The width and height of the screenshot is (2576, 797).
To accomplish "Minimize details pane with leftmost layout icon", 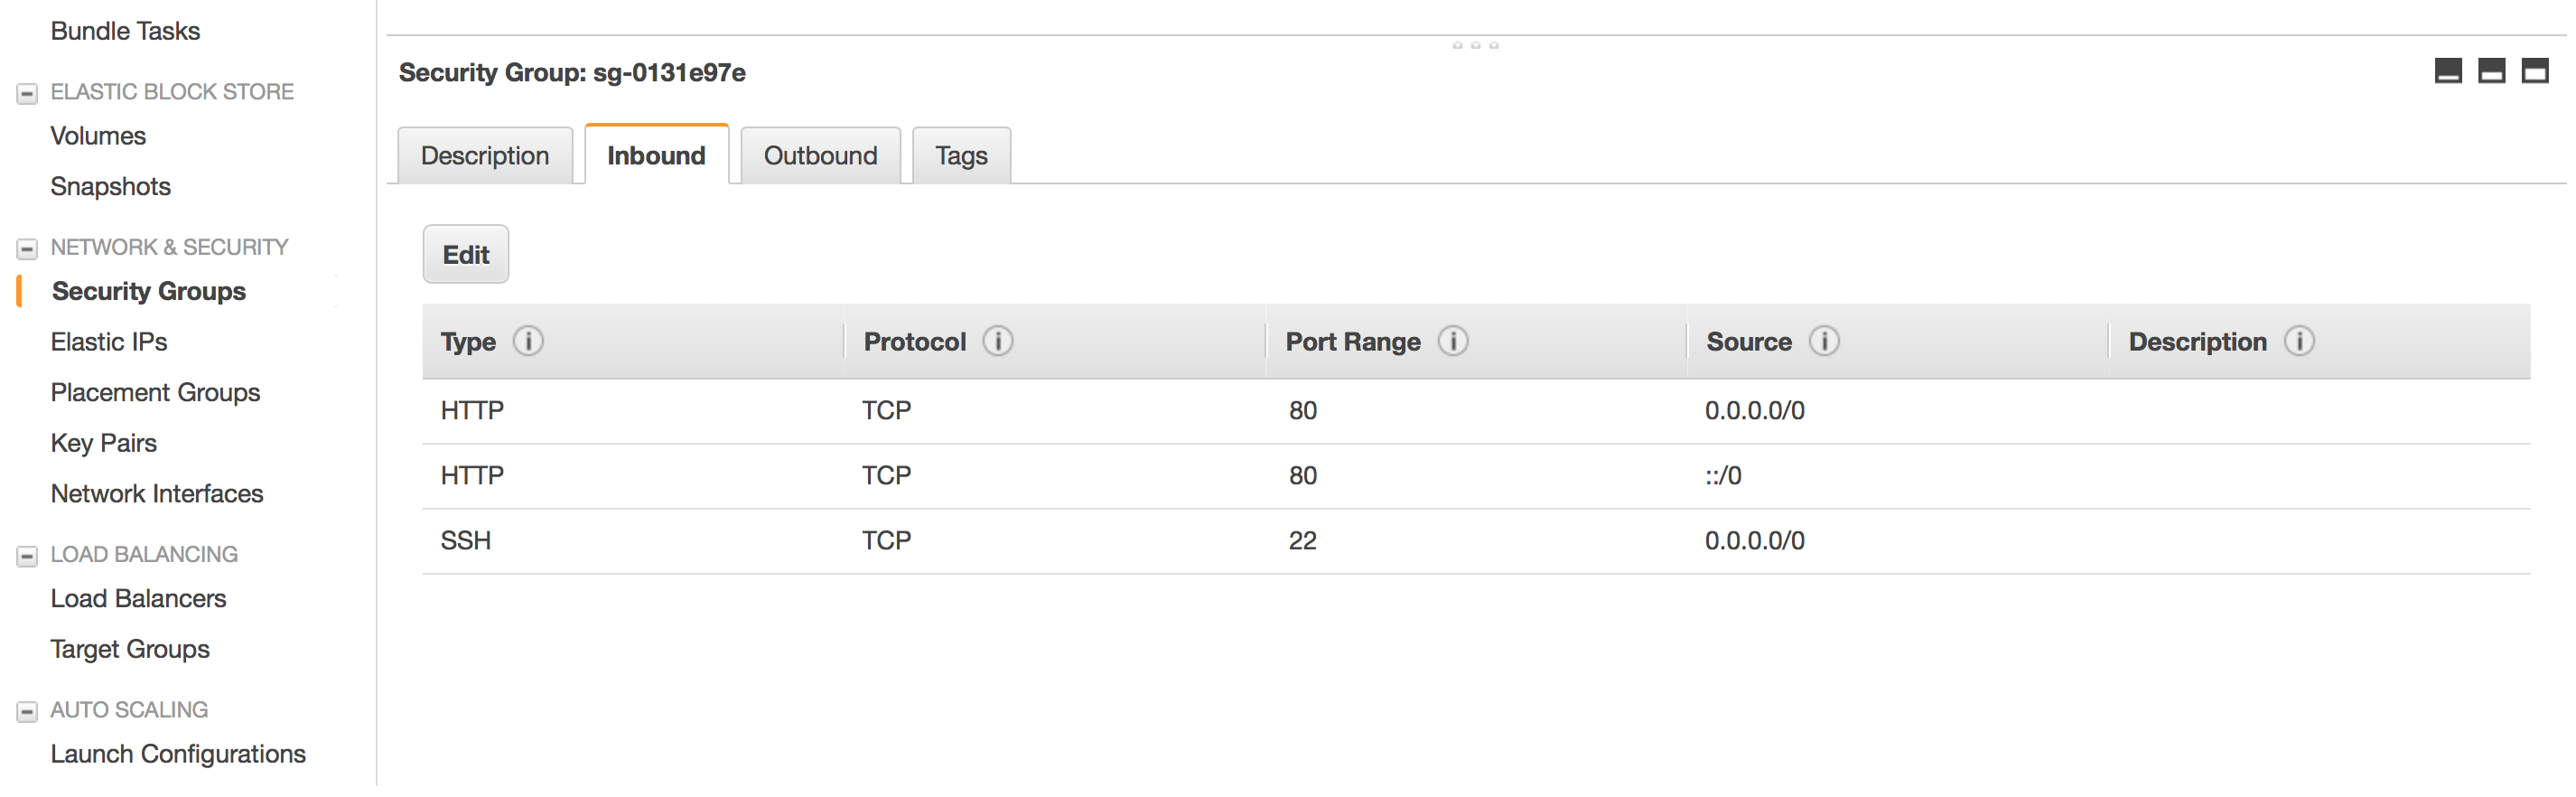I will 2448,71.
